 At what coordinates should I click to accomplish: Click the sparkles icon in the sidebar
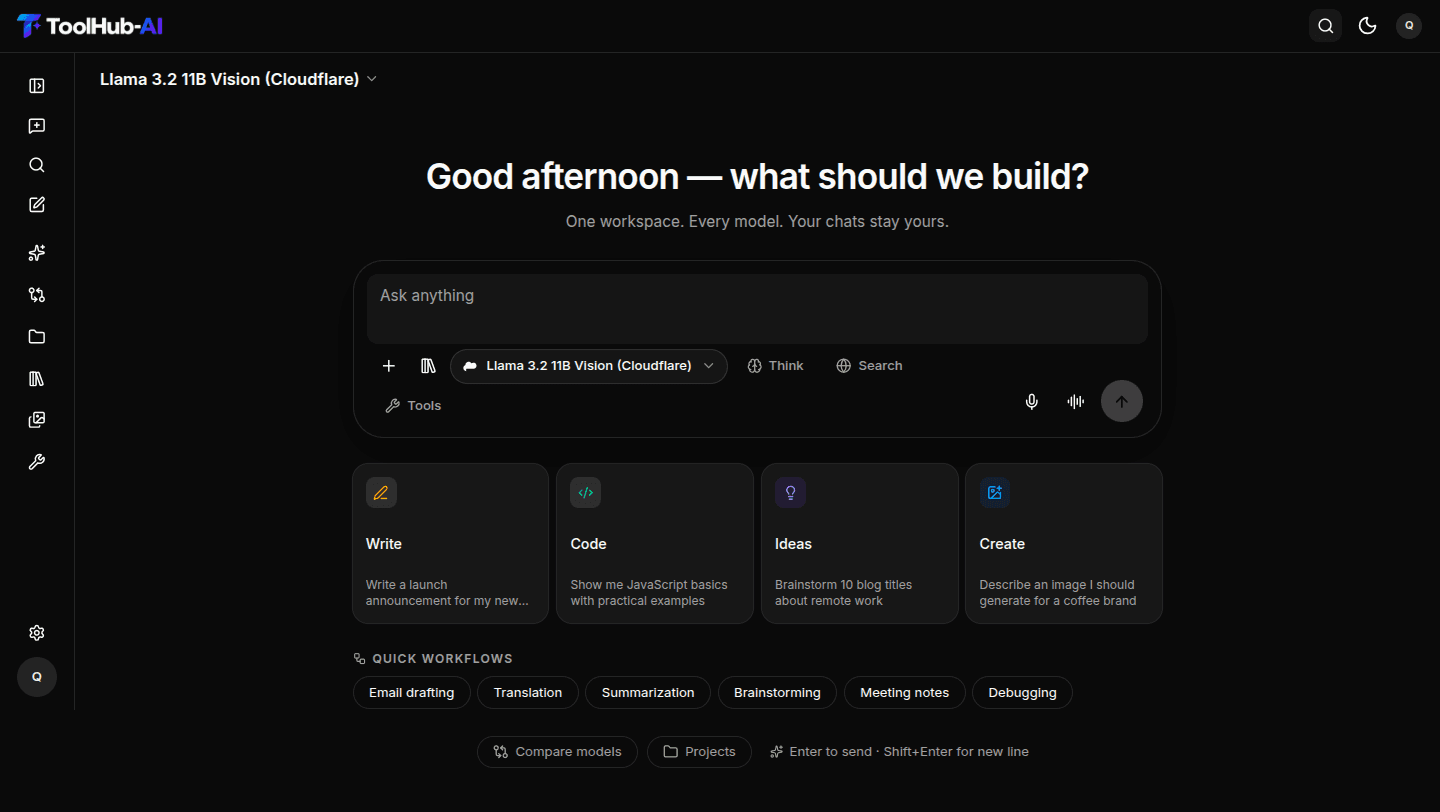click(x=37, y=253)
